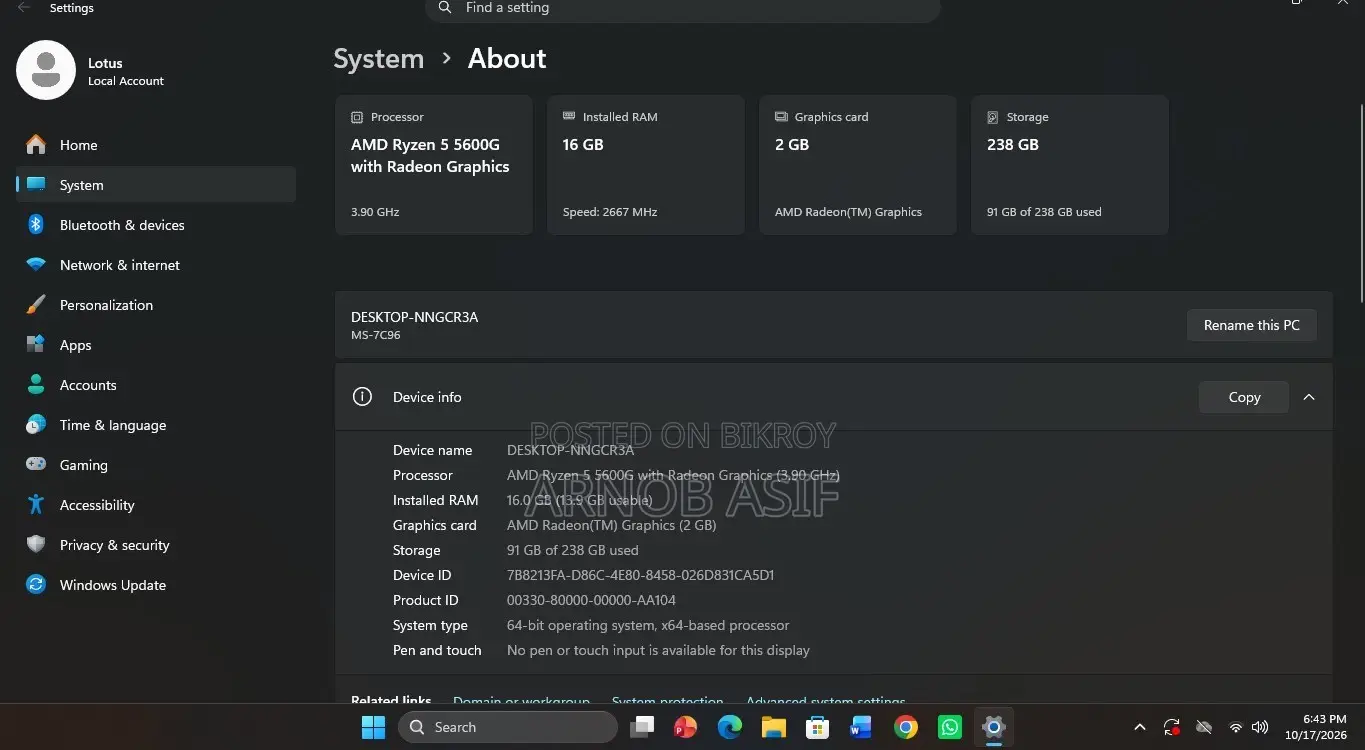This screenshot has height=750, width=1365.
Task: Show hidden icons in system tray
Action: [x=1140, y=727]
